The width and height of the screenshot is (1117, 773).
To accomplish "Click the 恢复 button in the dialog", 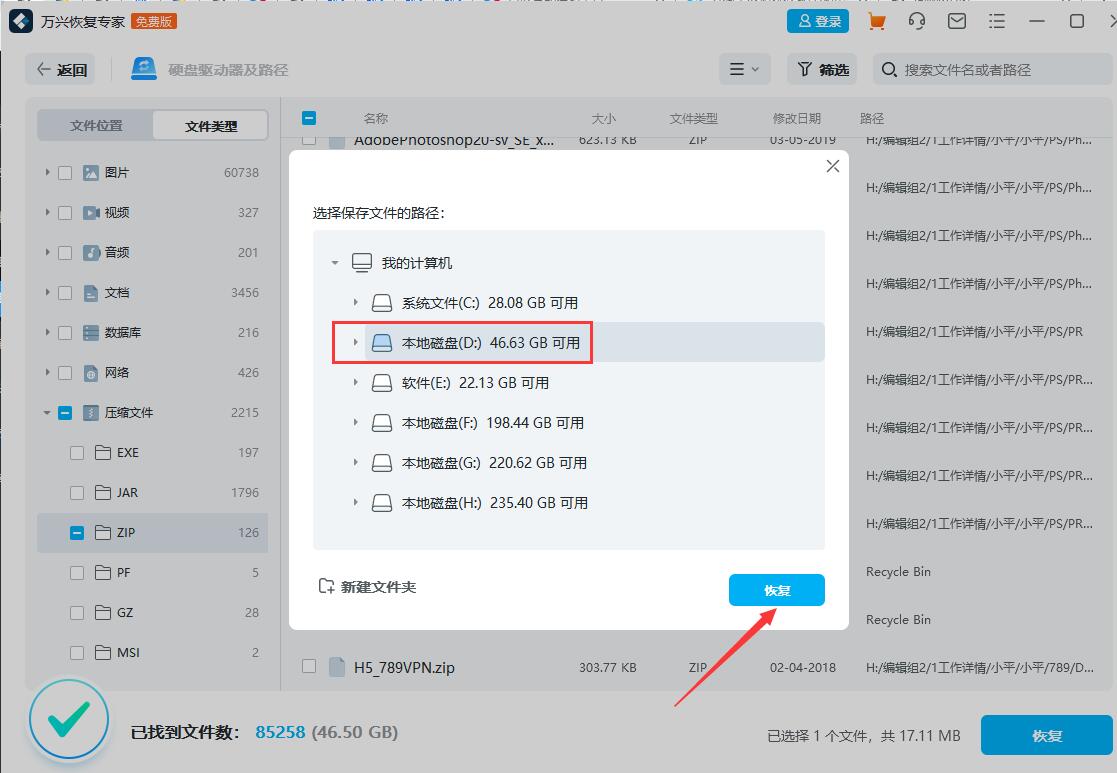I will click(x=777, y=590).
